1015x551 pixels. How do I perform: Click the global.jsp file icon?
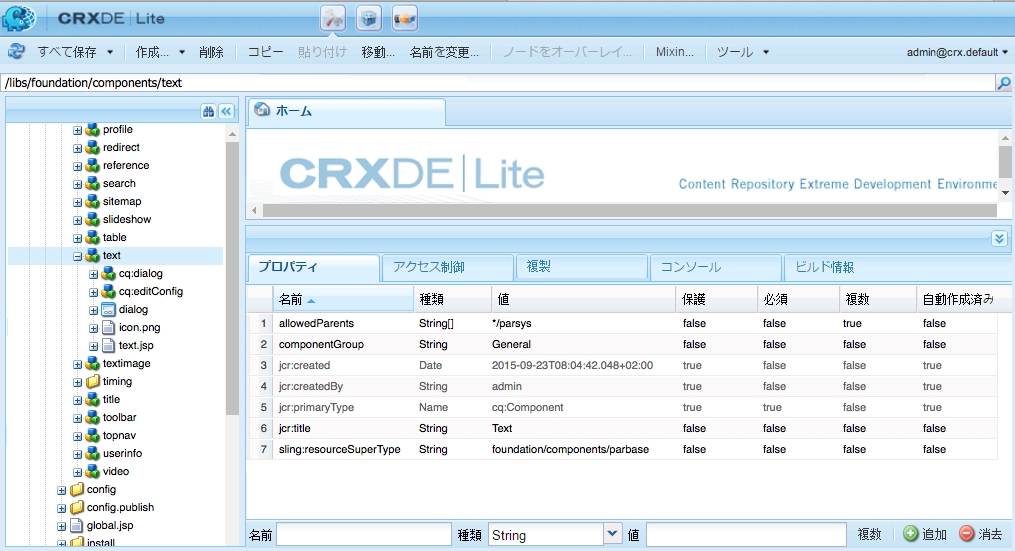(77, 525)
